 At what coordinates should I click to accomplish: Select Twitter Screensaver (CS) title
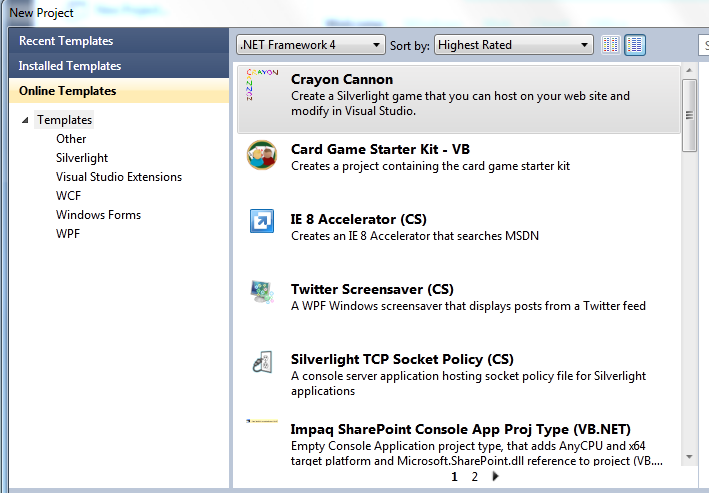[372, 289]
